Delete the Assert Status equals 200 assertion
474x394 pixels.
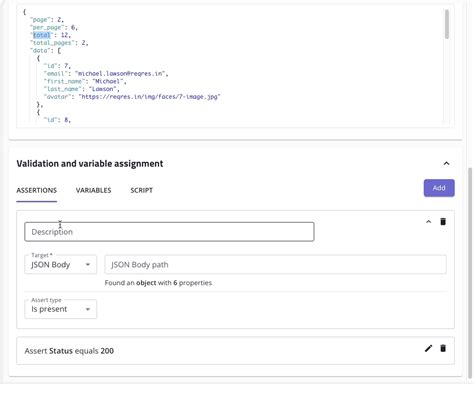(x=443, y=348)
